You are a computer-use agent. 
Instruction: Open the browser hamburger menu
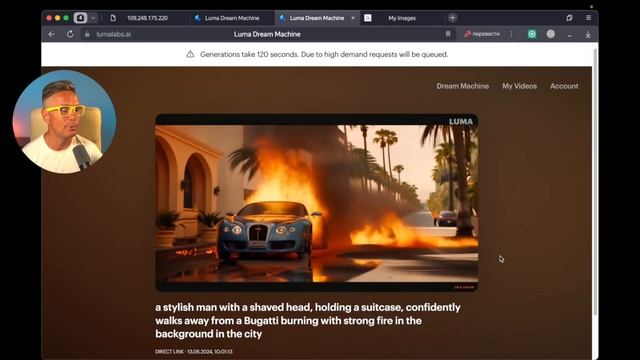tap(588, 18)
